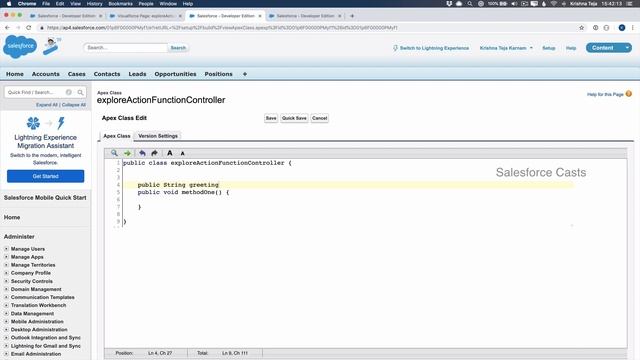Open the Leads tab
Viewport: 640px width, 360px height.
point(137,74)
